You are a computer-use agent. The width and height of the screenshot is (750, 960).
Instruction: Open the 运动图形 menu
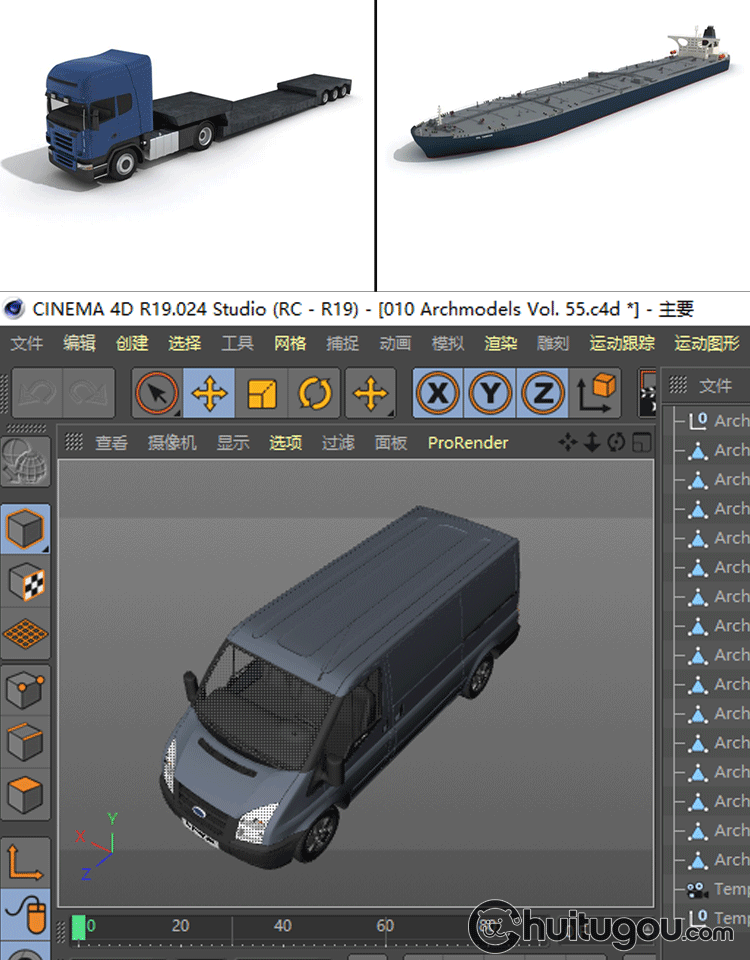[707, 343]
